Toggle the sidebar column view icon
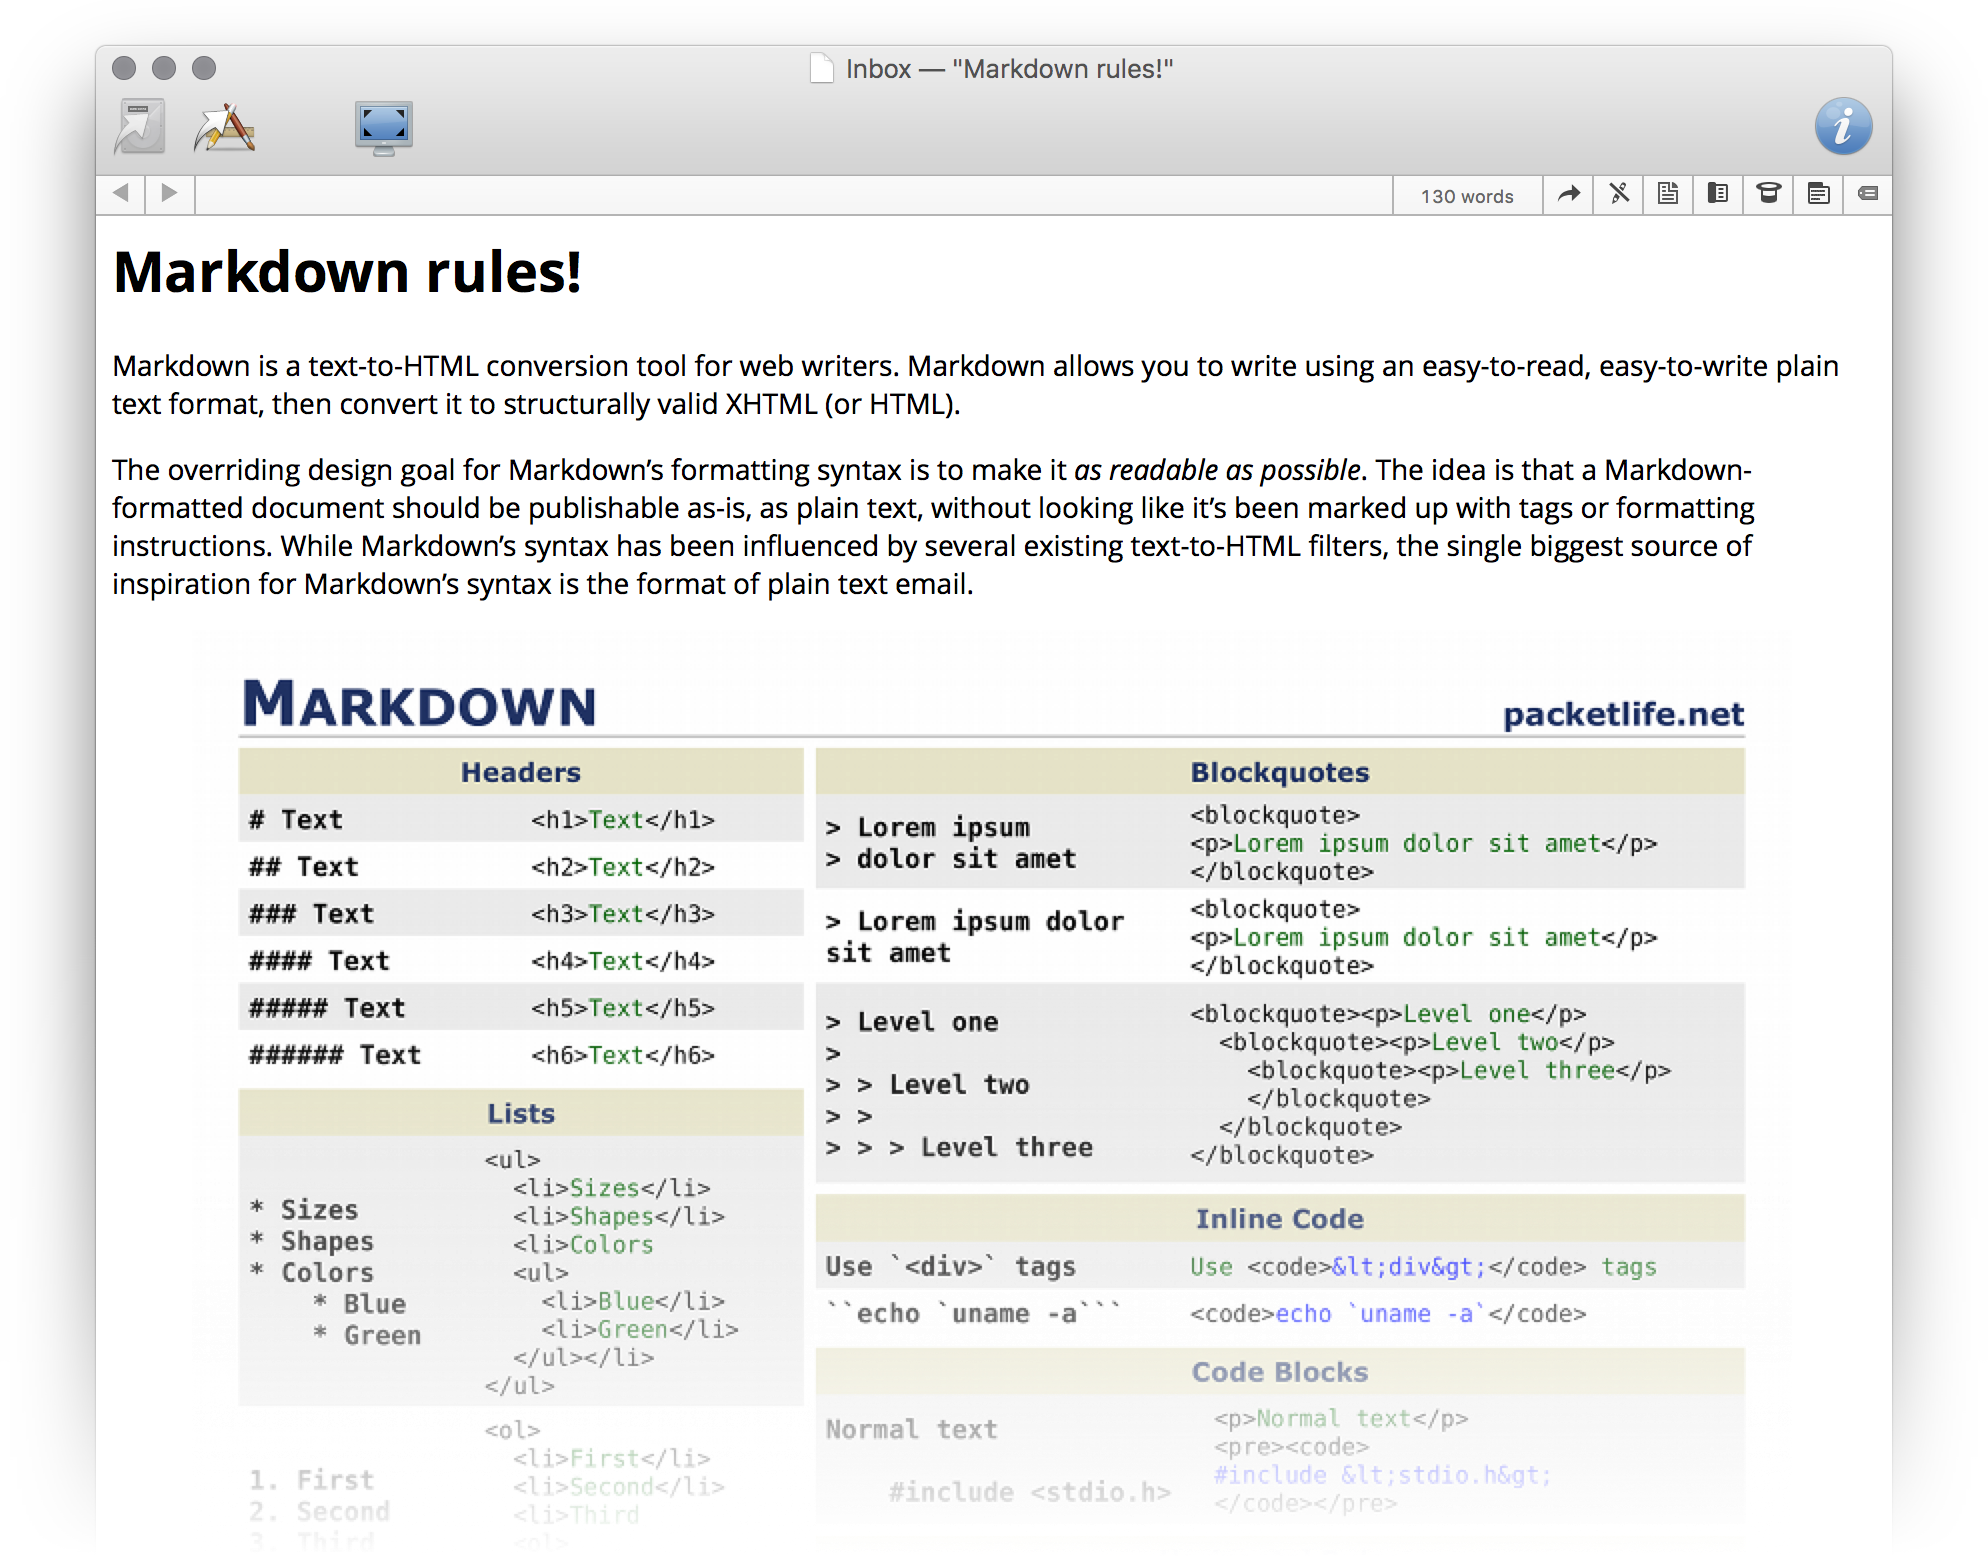The height and width of the screenshot is (1556, 1988). click(1718, 194)
